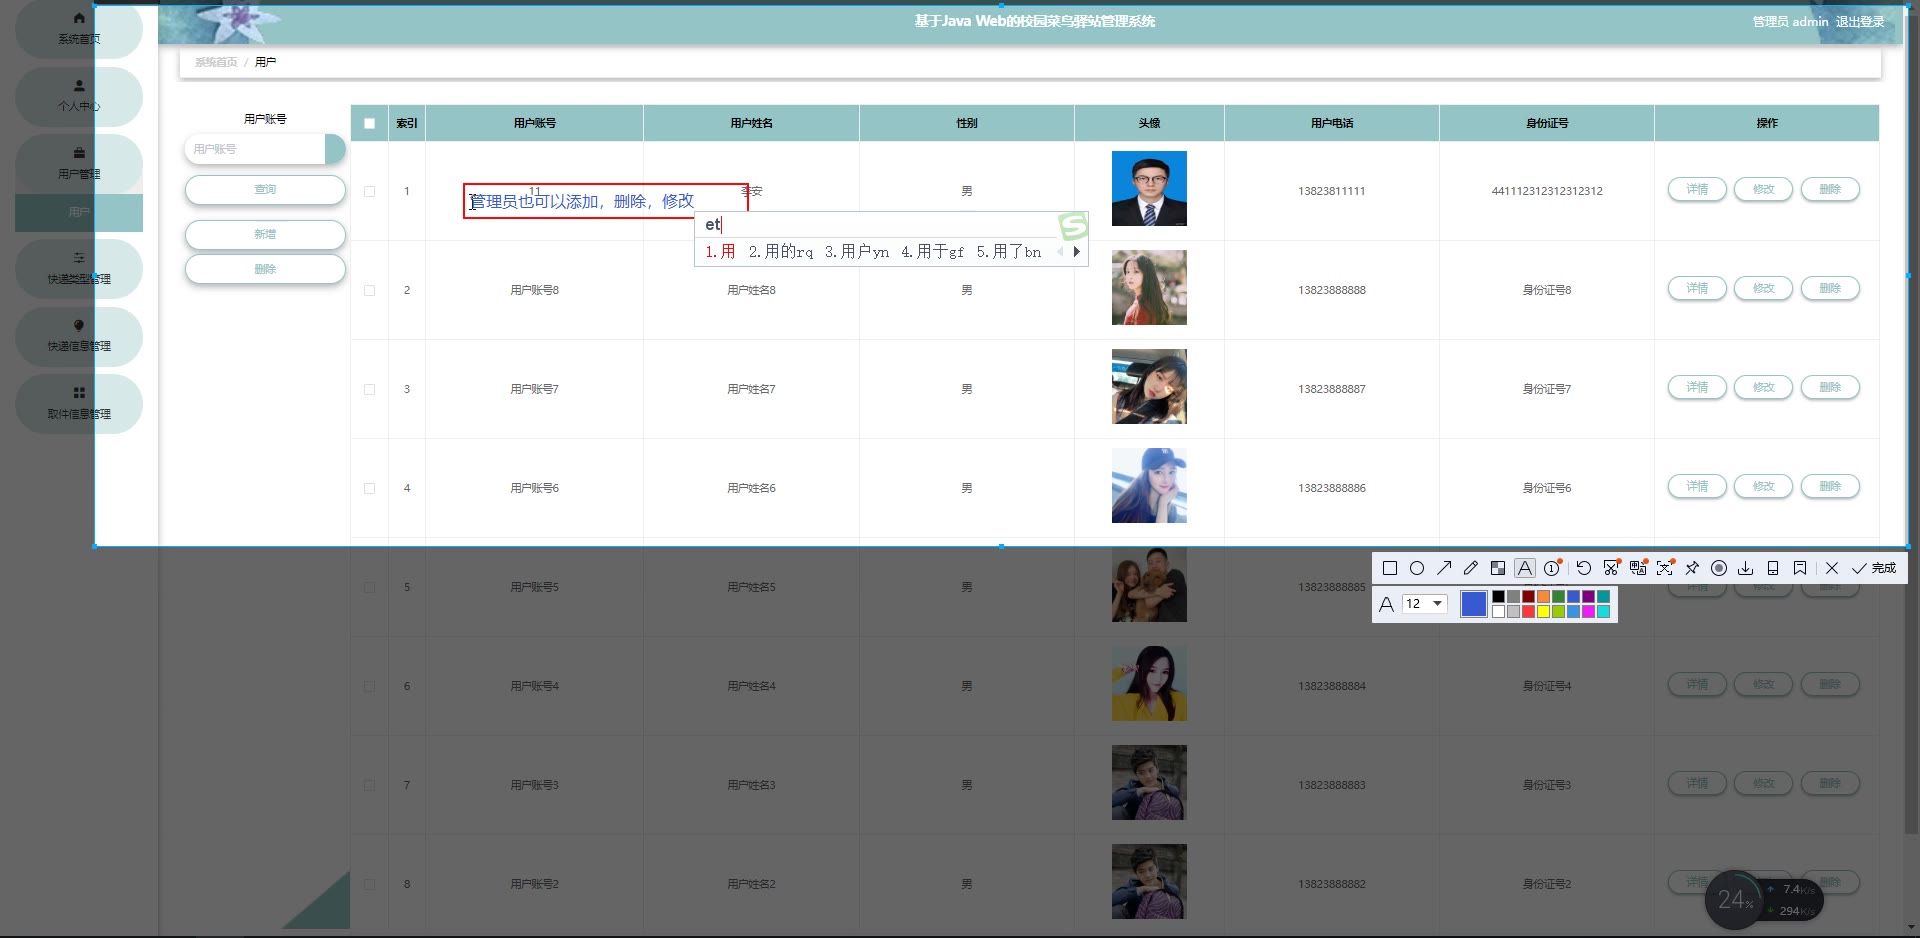Viewport: 1920px width, 938px height.
Task: Click the text recognition OCR icon
Action: point(1665,568)
